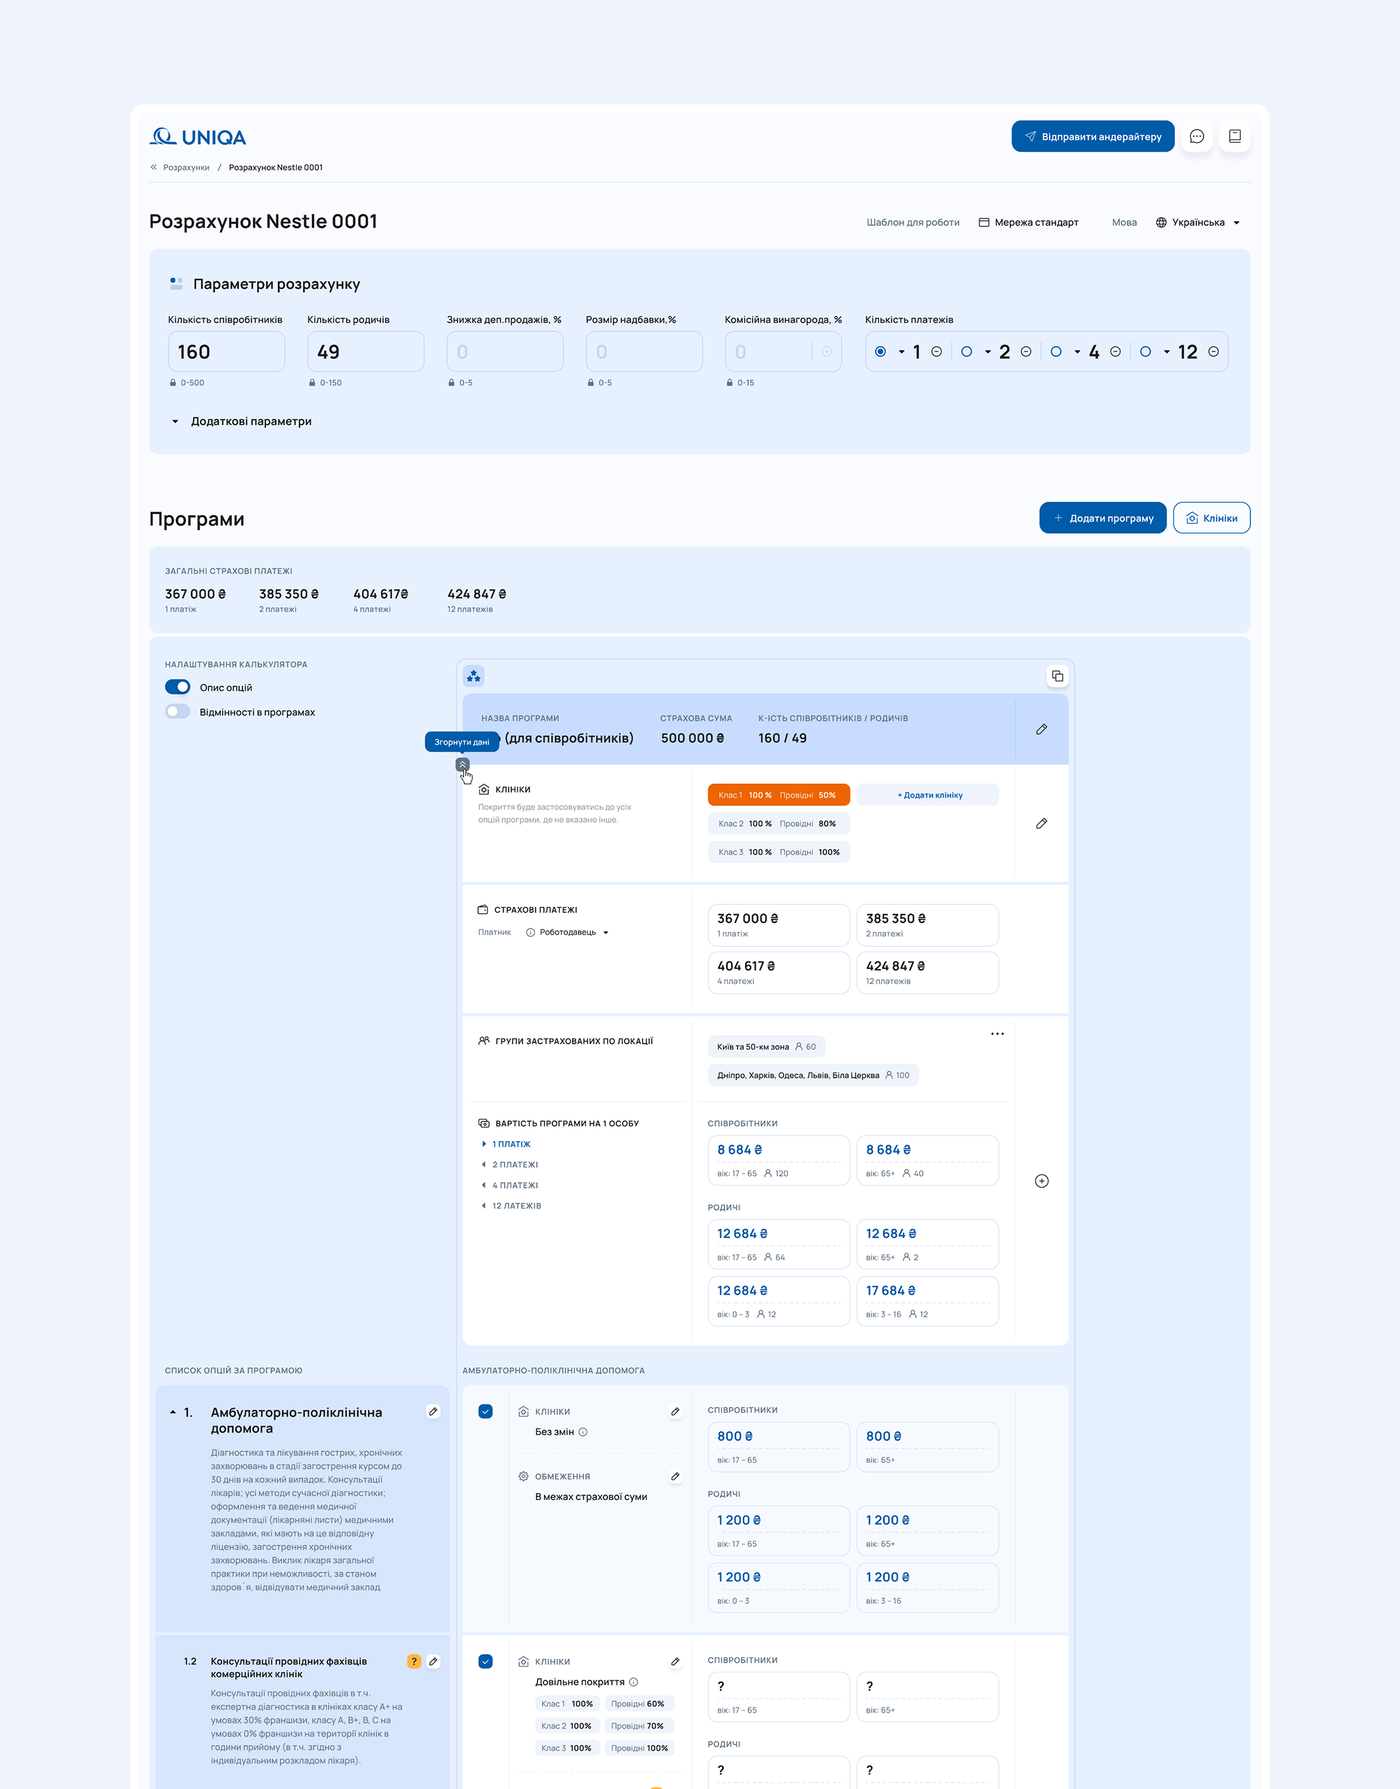Edit option 1.2 Консультації провідних фахівців pencil

433,1661
